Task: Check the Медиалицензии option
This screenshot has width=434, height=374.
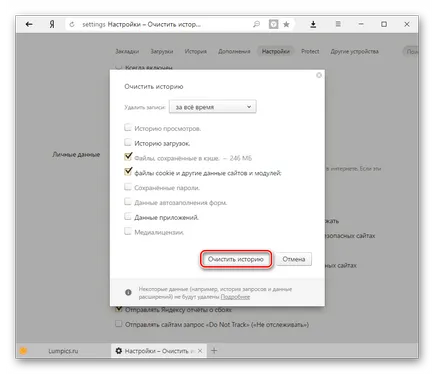Action: click(x=128, y=231)
